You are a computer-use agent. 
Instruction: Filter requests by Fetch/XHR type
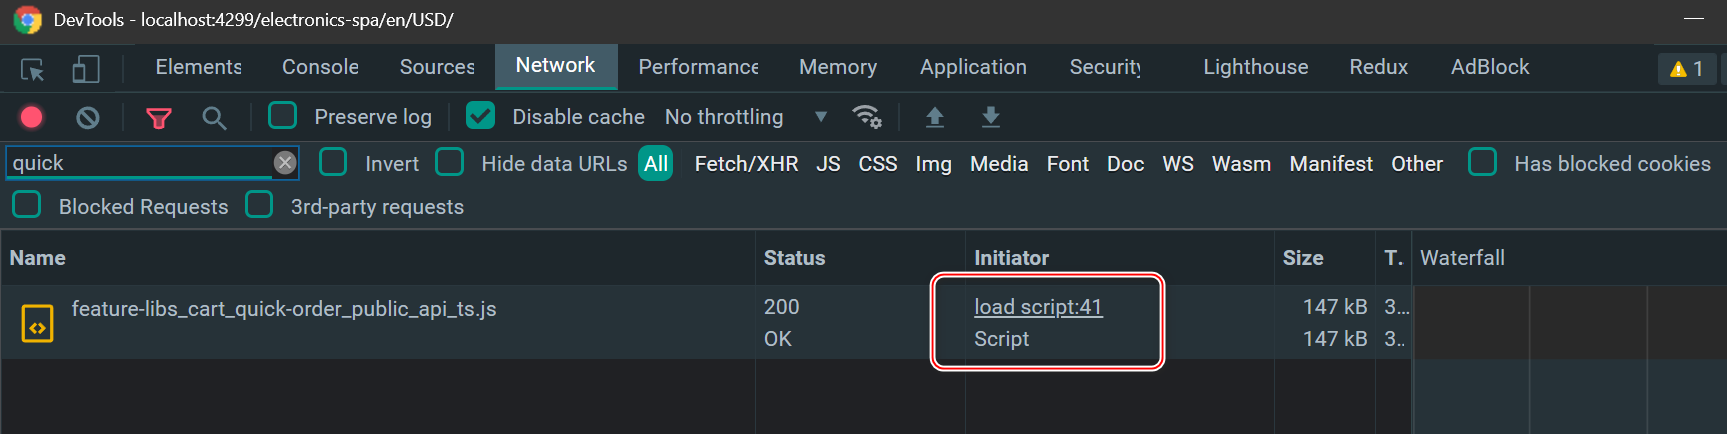746,164
